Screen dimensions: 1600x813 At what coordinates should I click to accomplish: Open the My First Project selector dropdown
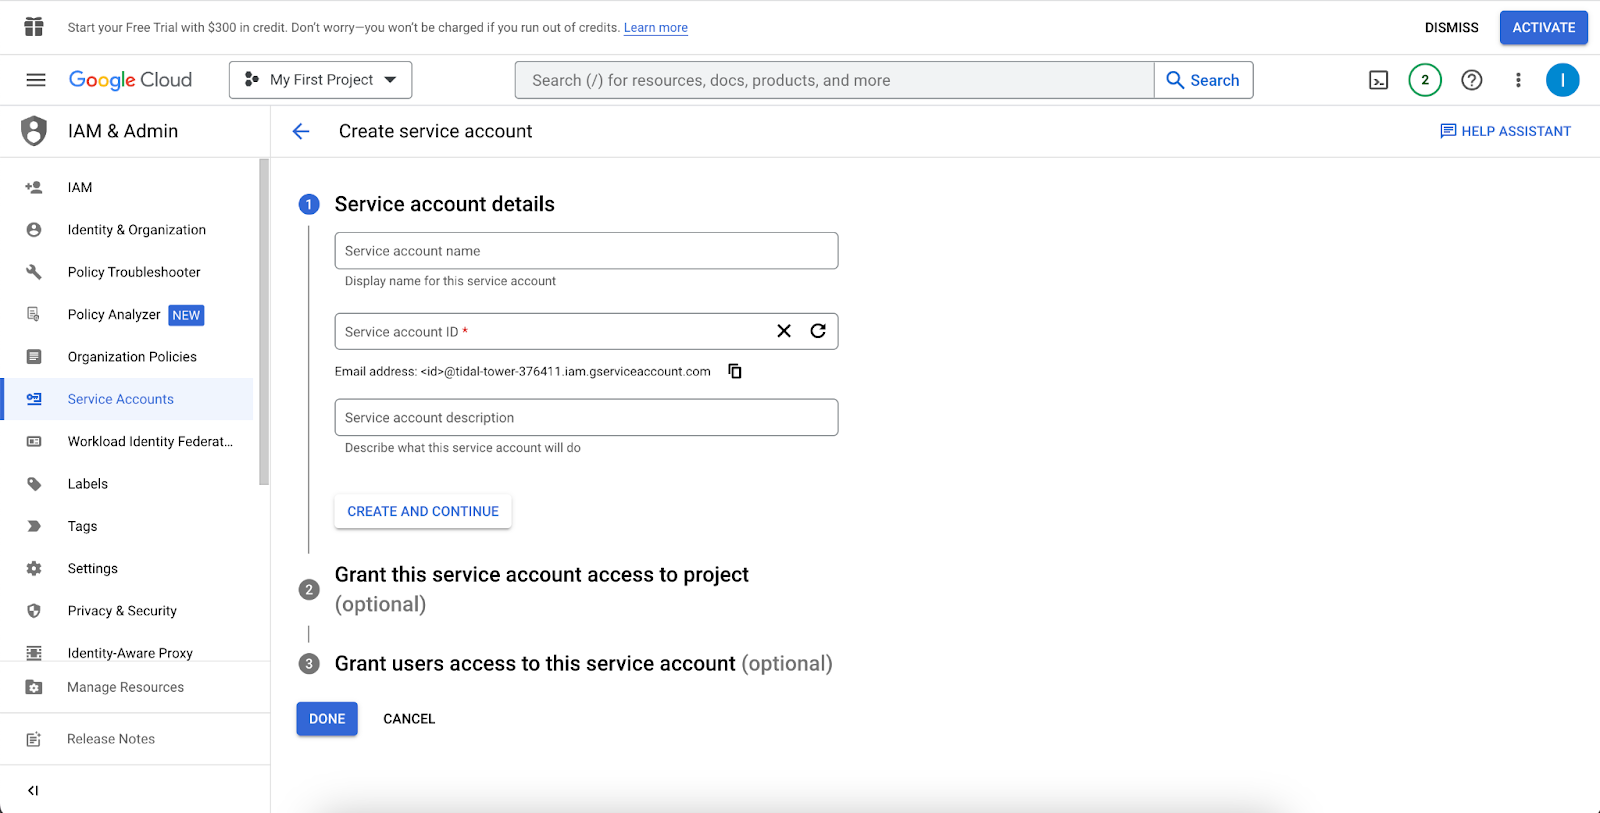pos(320,80)
